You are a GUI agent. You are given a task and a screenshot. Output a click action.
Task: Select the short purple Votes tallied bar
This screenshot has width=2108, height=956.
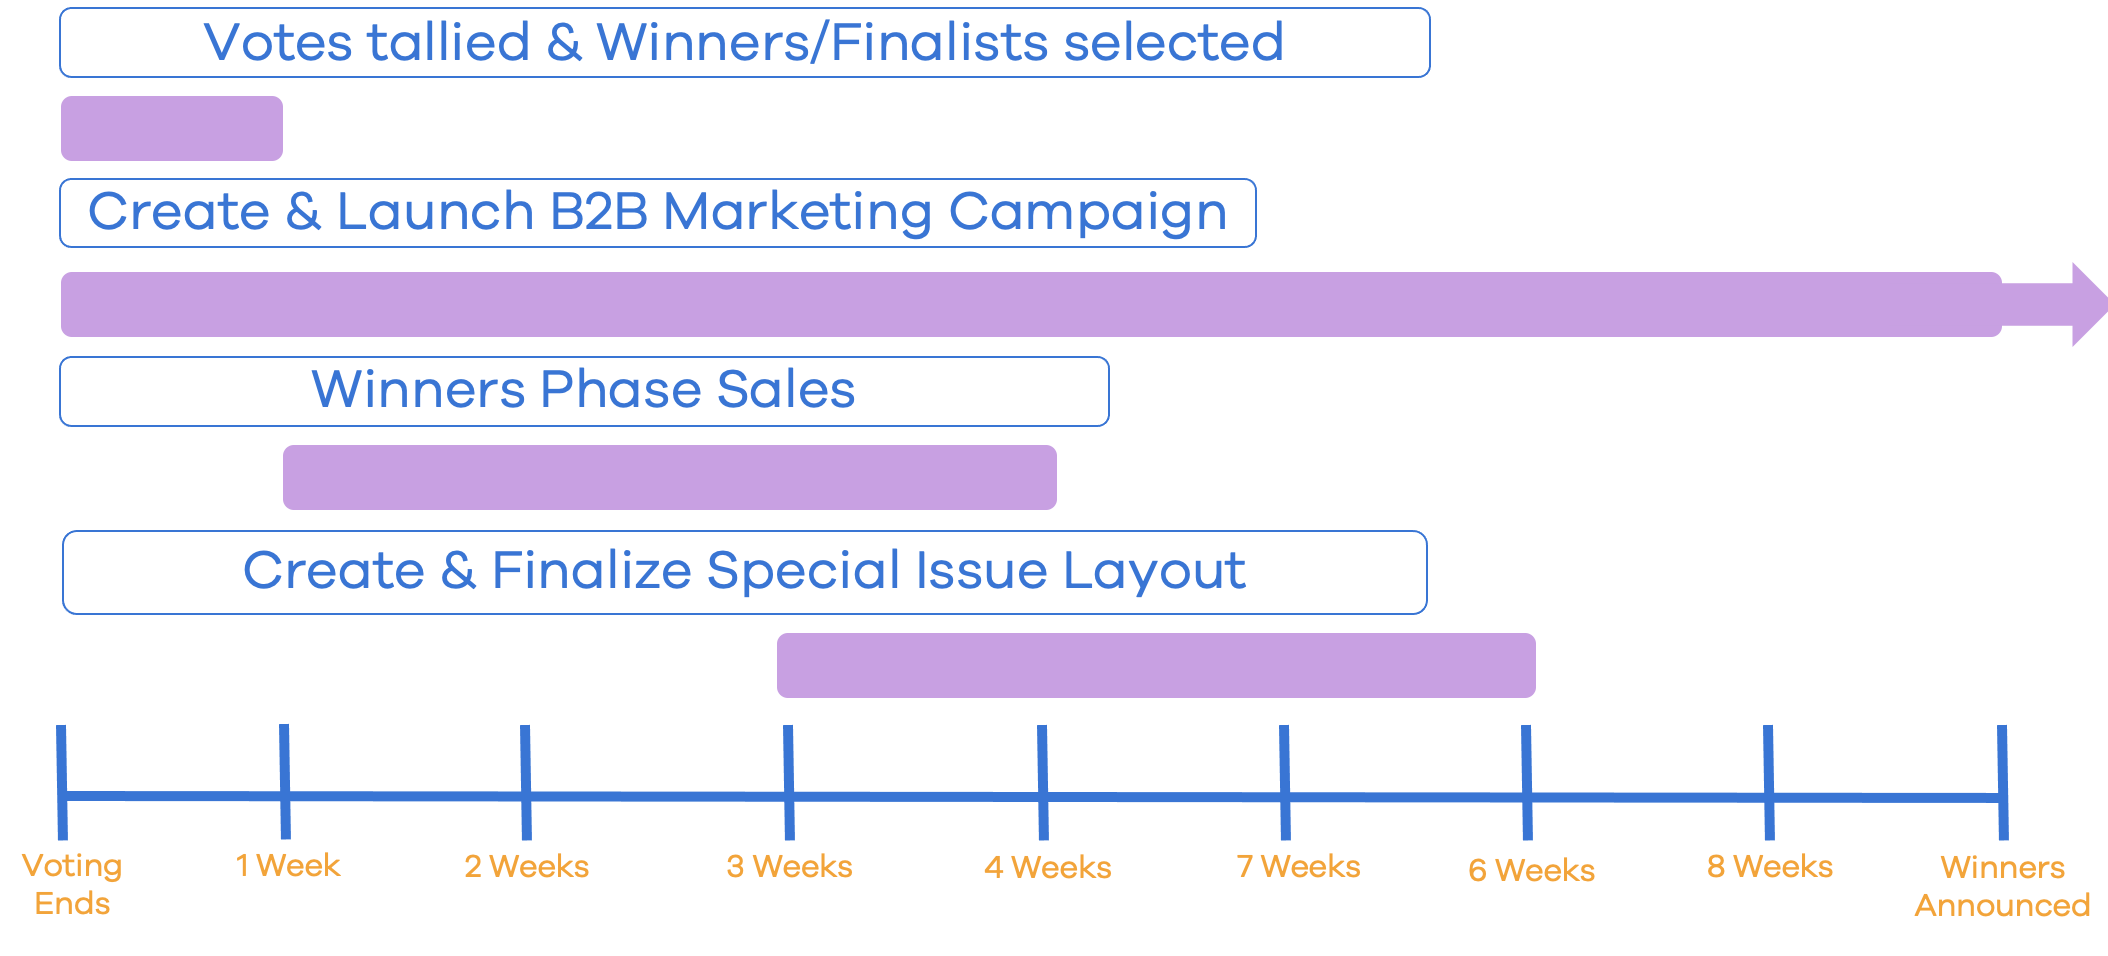point(172,129)
